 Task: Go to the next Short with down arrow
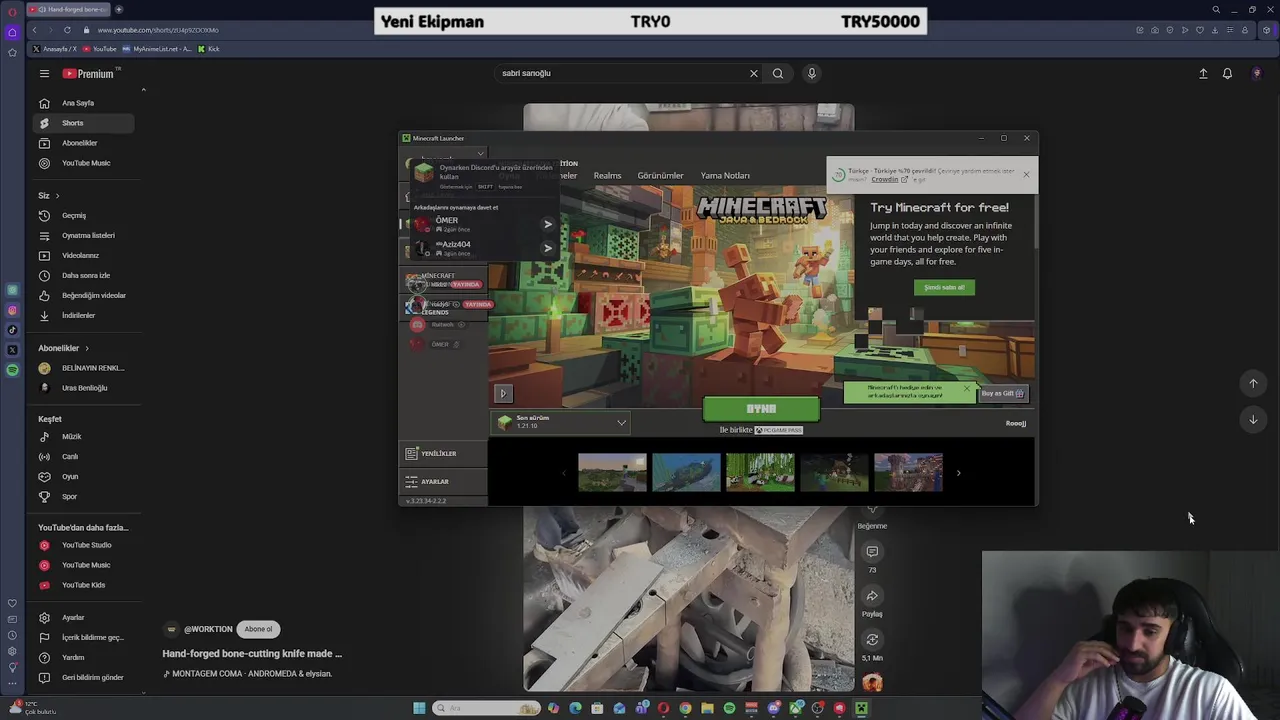click(1253, 420)
